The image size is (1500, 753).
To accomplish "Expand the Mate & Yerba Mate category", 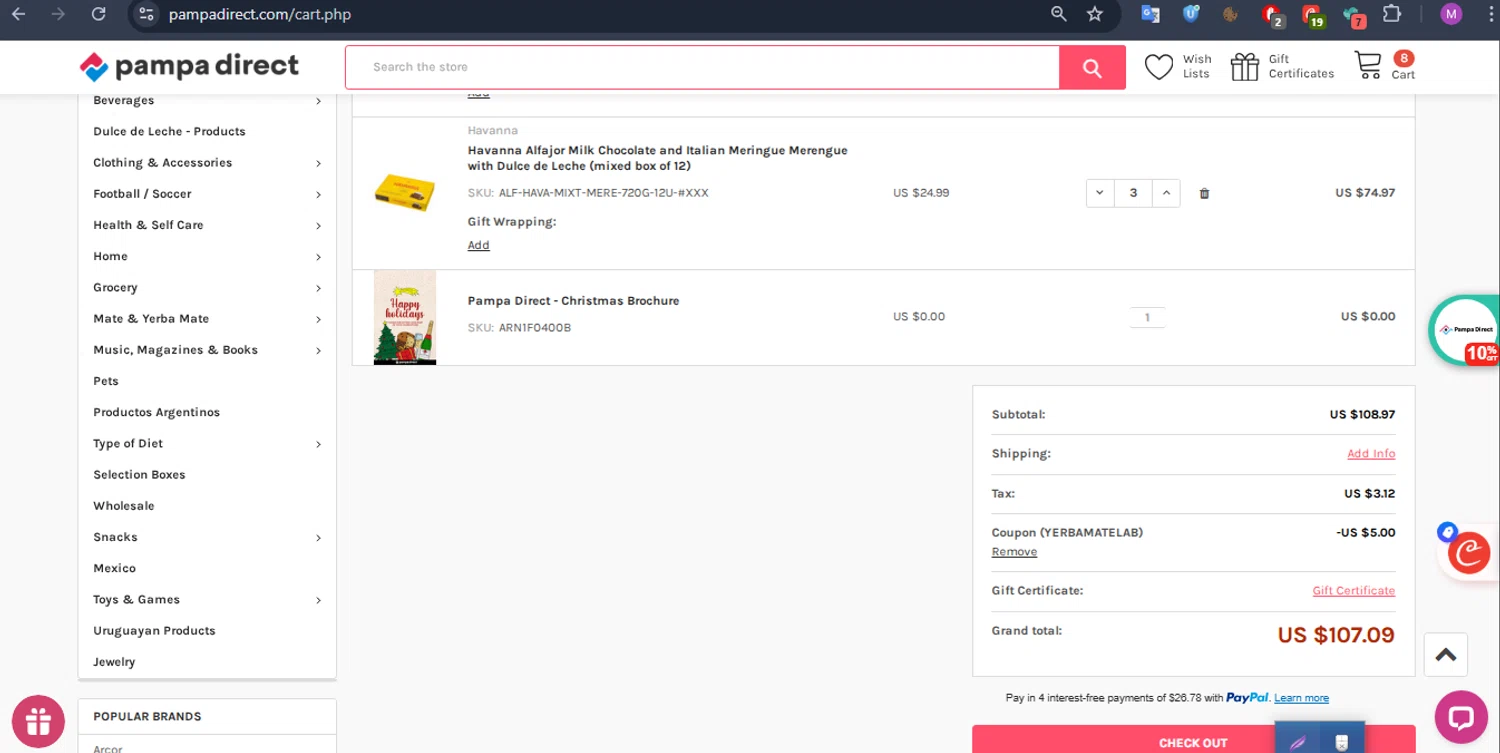I will 318,319.
